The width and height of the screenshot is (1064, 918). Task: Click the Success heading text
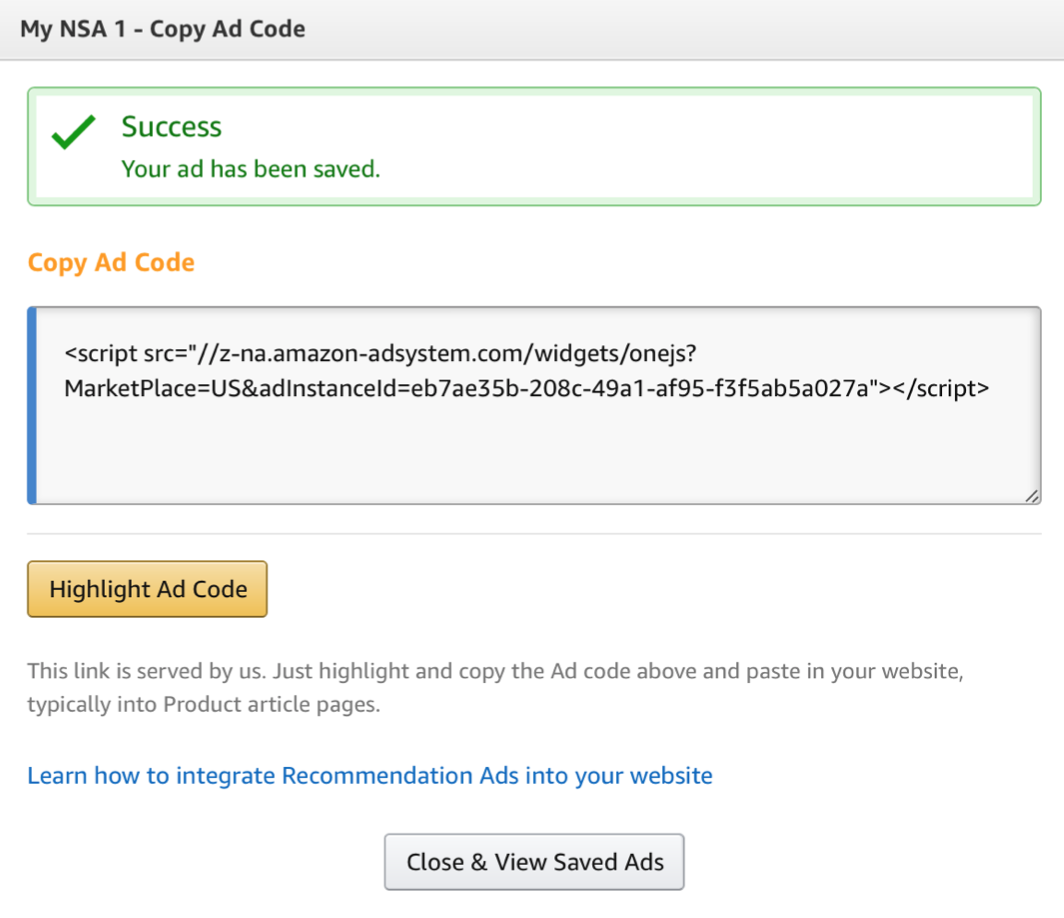point(171,127)
